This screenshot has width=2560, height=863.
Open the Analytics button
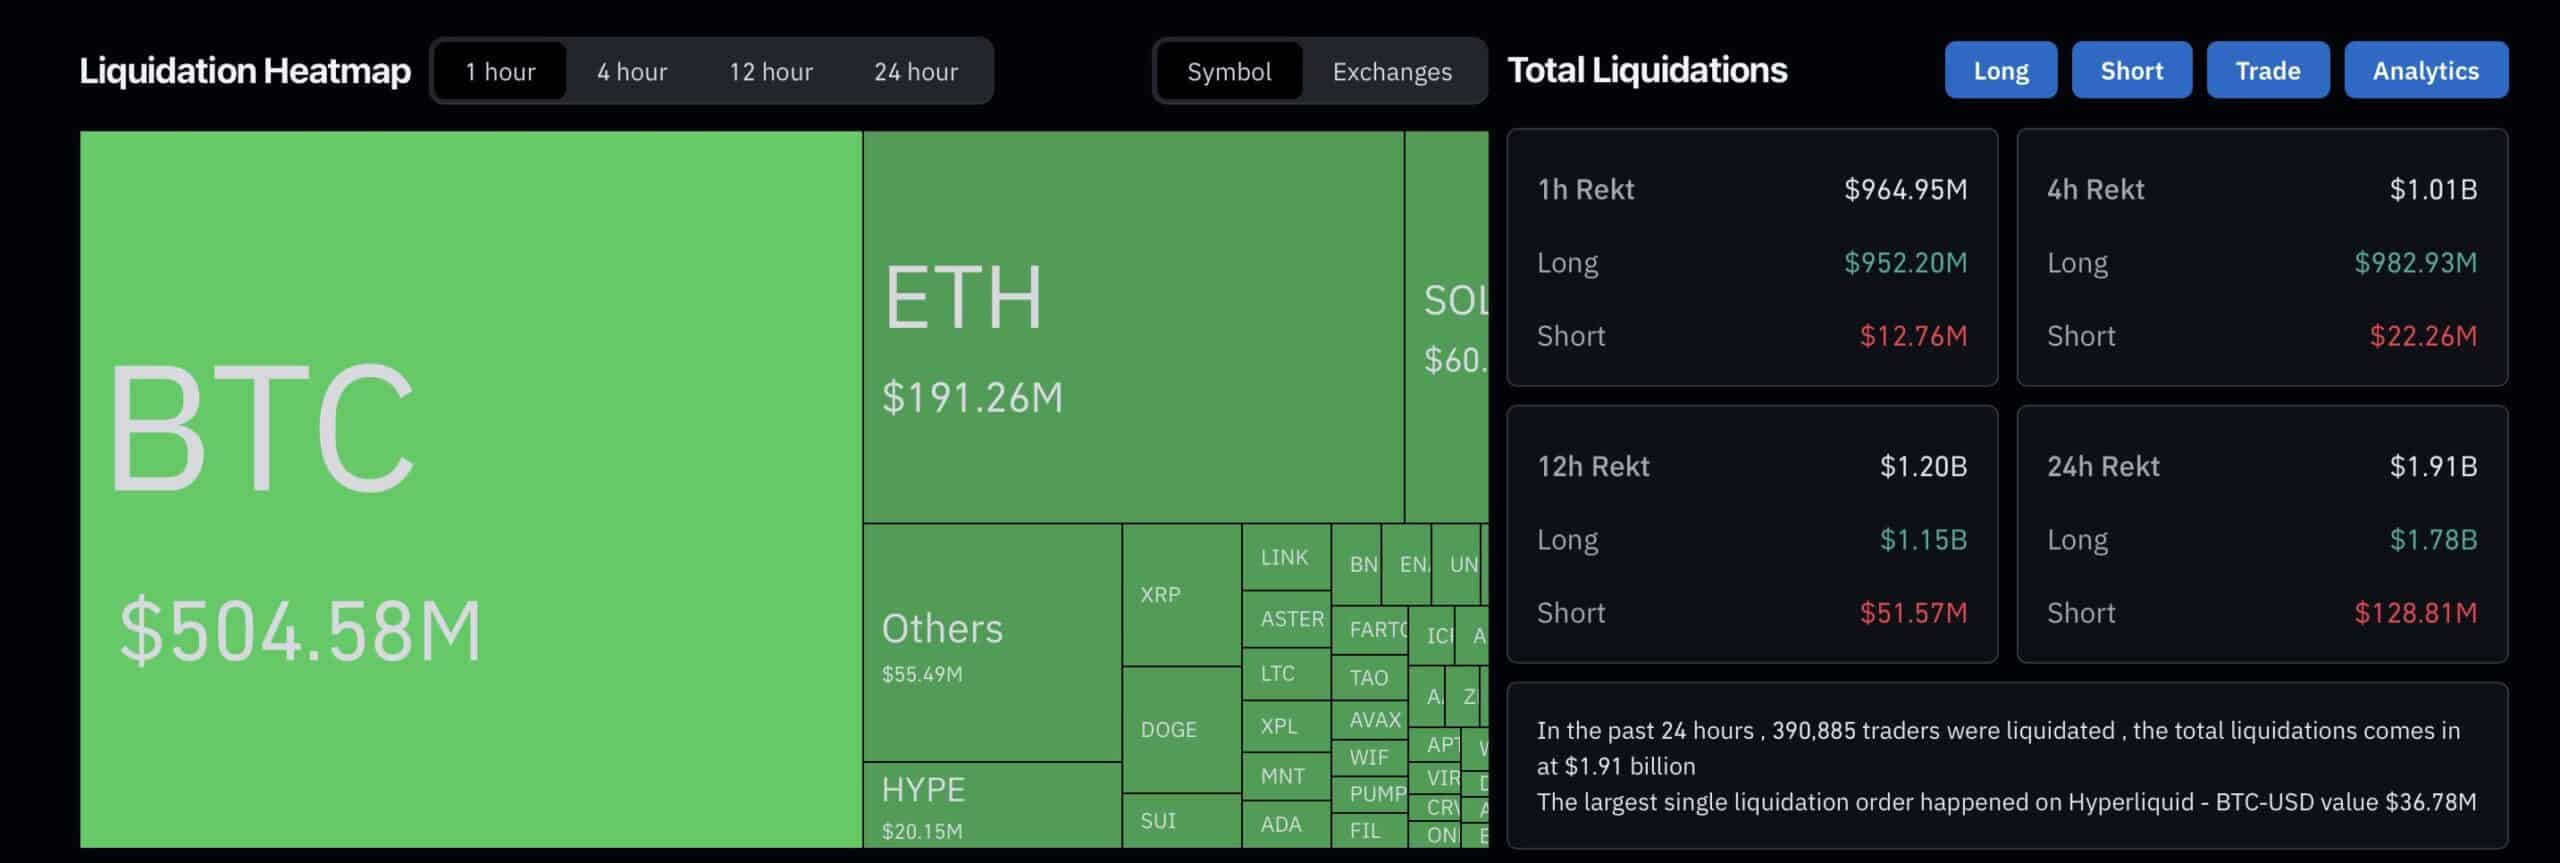click(x=2425, y=70)
